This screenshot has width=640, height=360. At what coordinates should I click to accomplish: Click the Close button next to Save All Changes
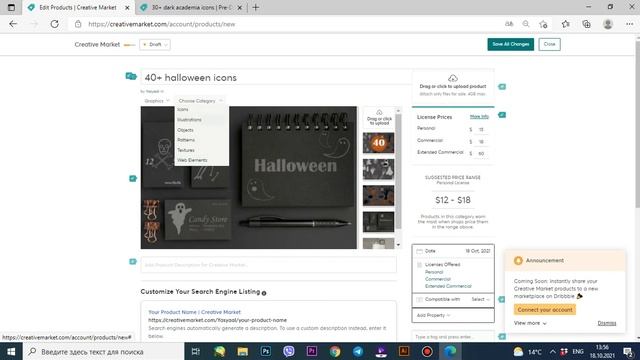coord(549,44)
